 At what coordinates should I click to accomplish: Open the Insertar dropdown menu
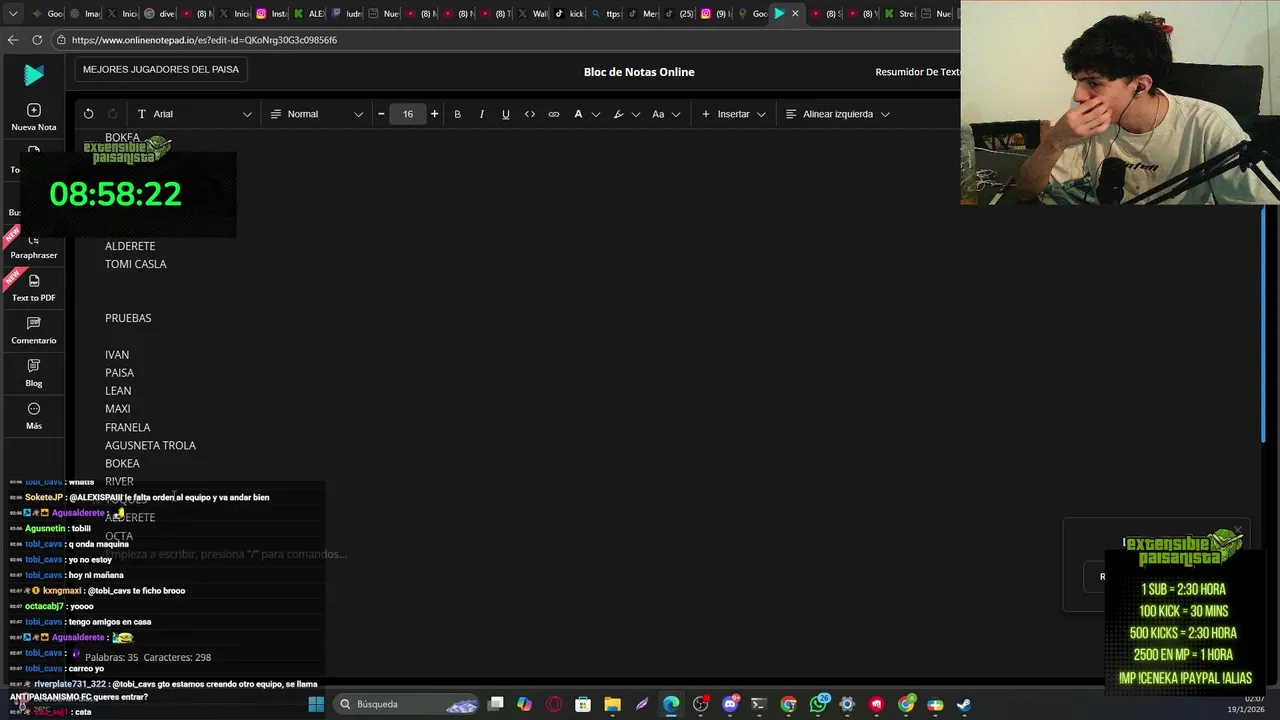[734, 114]
